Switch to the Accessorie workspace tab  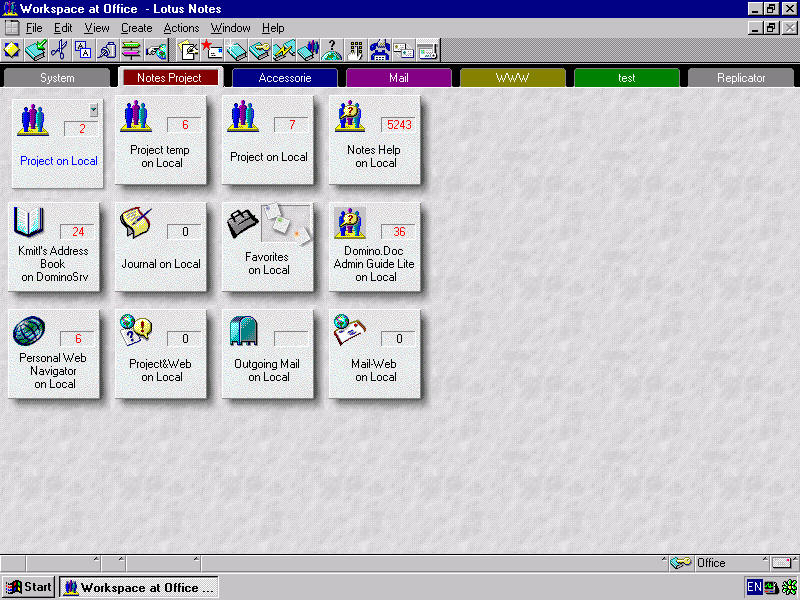click(x=285, y=78)
